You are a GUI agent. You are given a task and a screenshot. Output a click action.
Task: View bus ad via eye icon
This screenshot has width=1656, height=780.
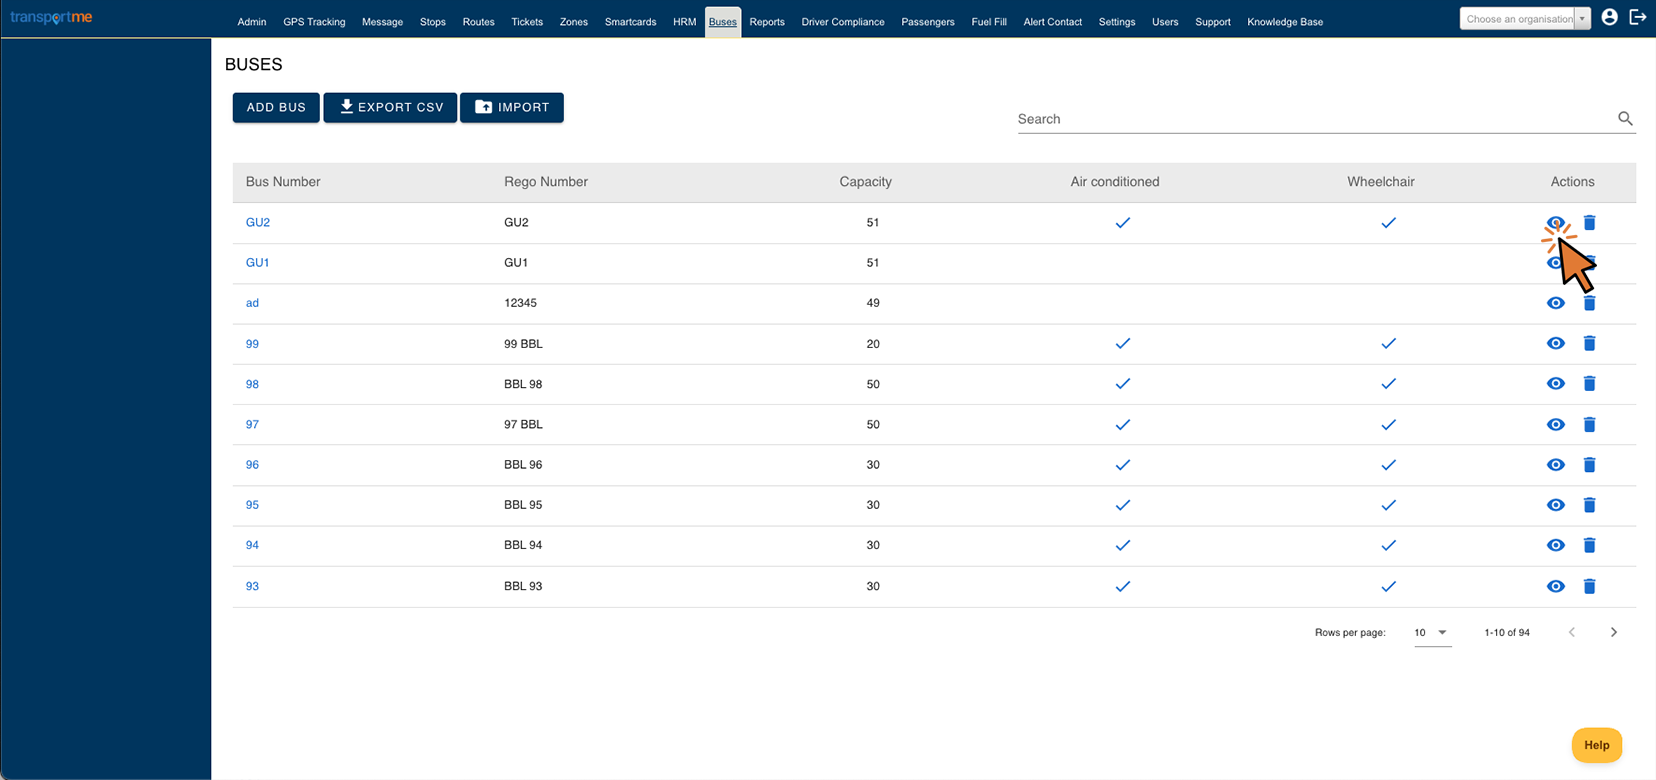(1555, 303)
